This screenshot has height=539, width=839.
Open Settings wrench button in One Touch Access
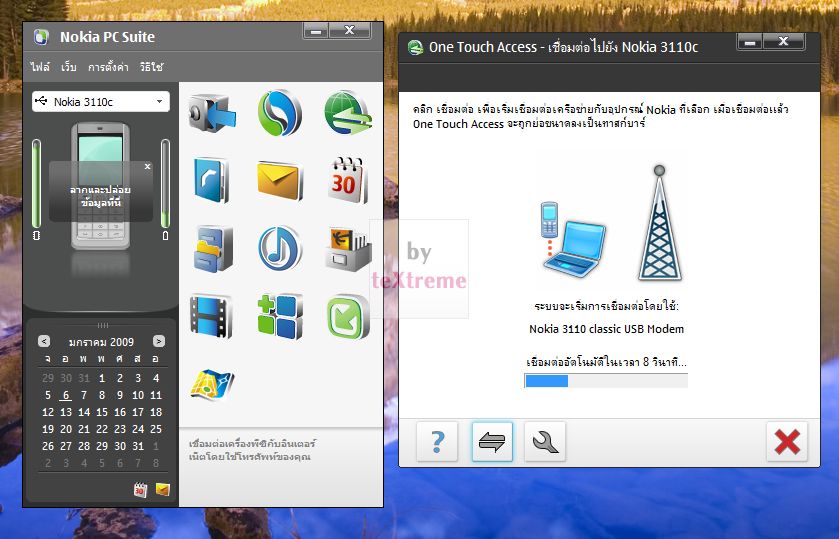pyautogui.click(x=545, y=442)
